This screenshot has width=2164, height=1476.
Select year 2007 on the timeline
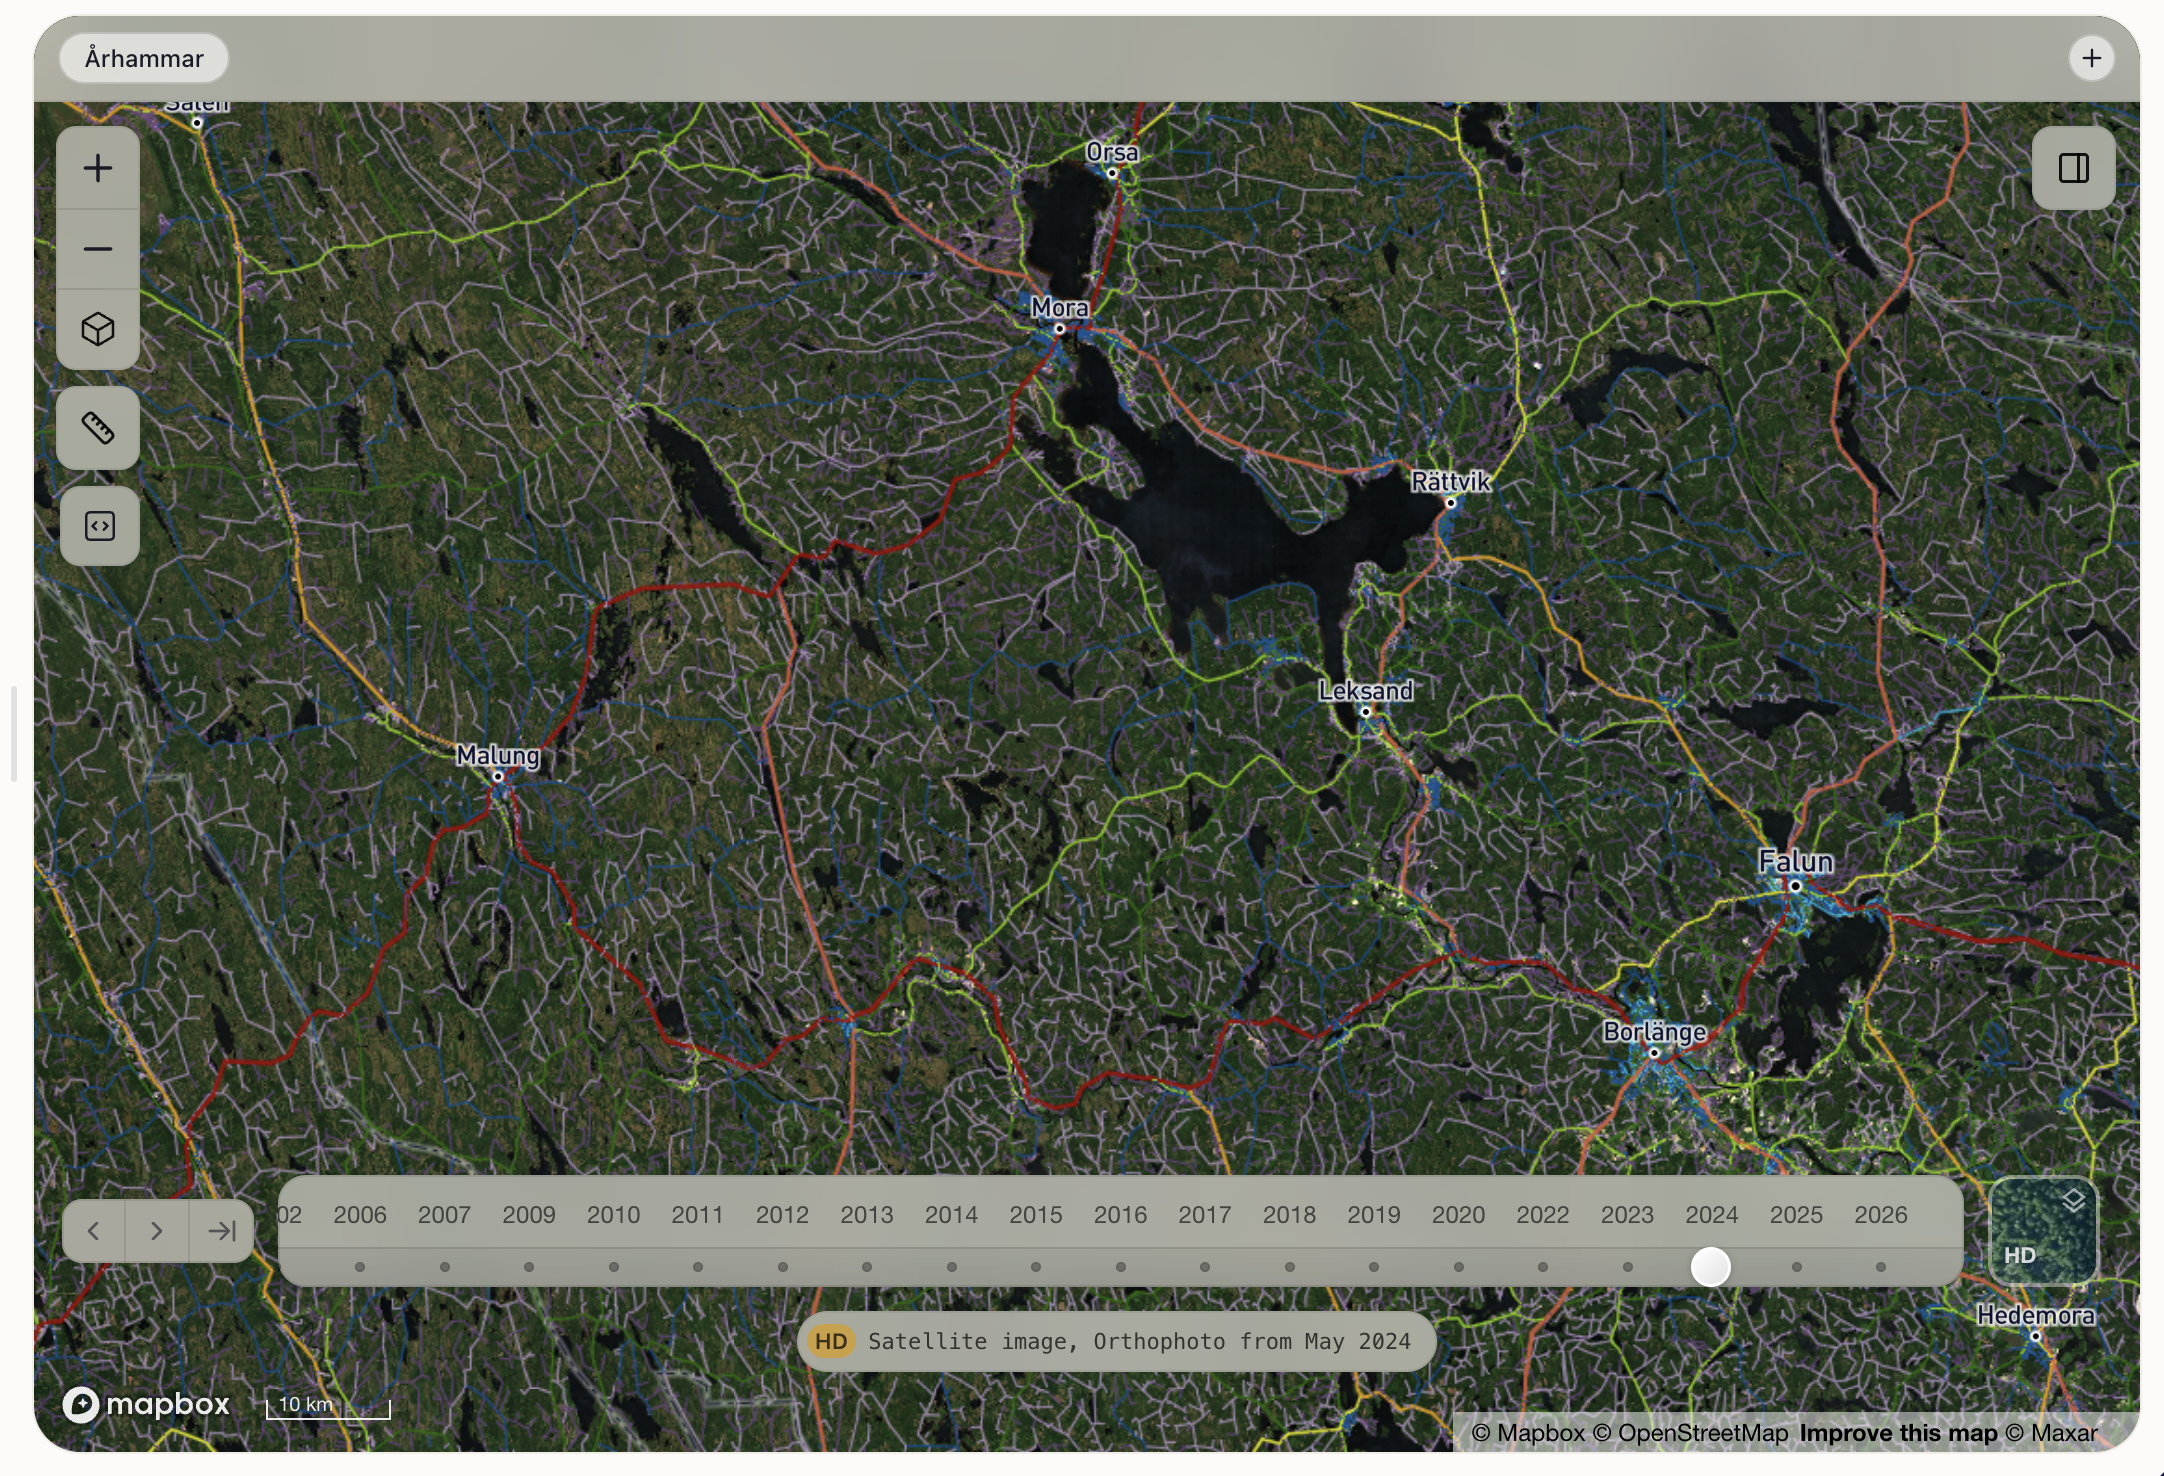[x=444, y=1215]
